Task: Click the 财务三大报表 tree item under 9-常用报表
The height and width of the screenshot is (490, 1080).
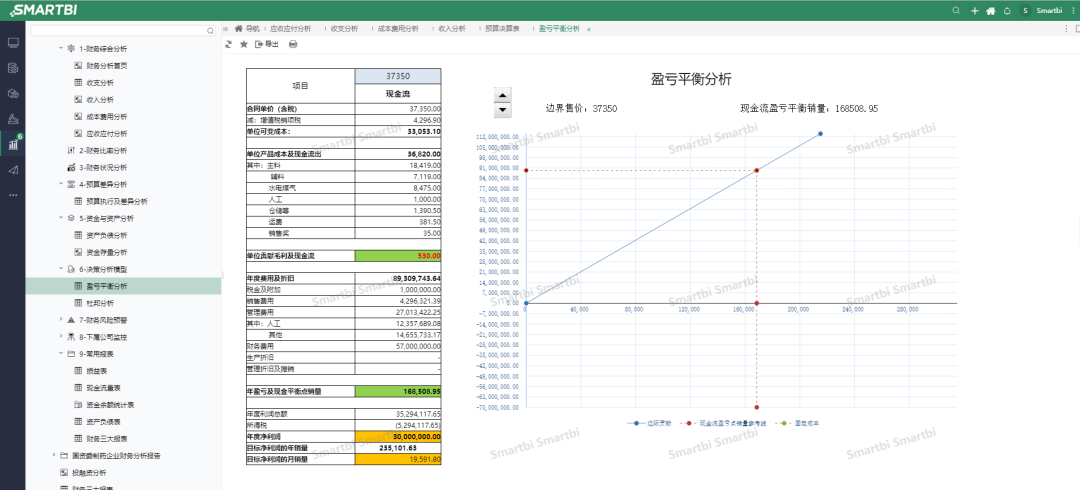Action: [x=107, y=438]
